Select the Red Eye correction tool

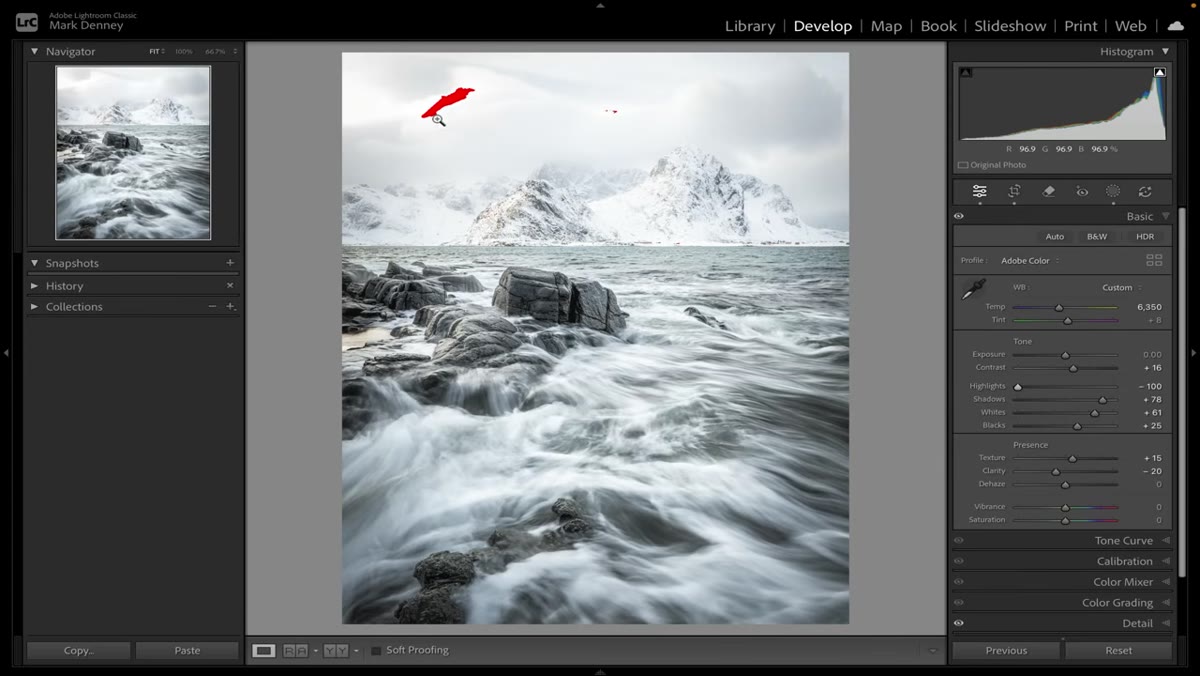point(1081,191)
